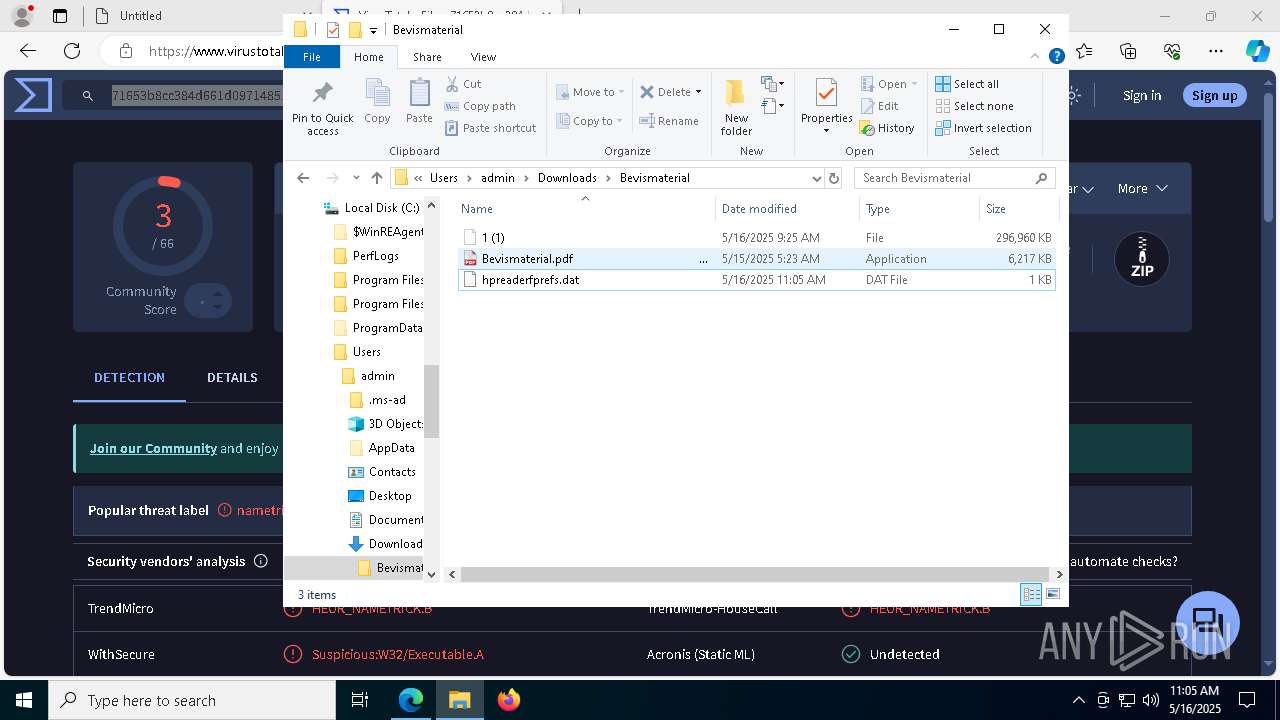Image resolution: width=1280 pixels, height=720 pixels.
Task: Go back in Edge browser
Action: (28, 51)
